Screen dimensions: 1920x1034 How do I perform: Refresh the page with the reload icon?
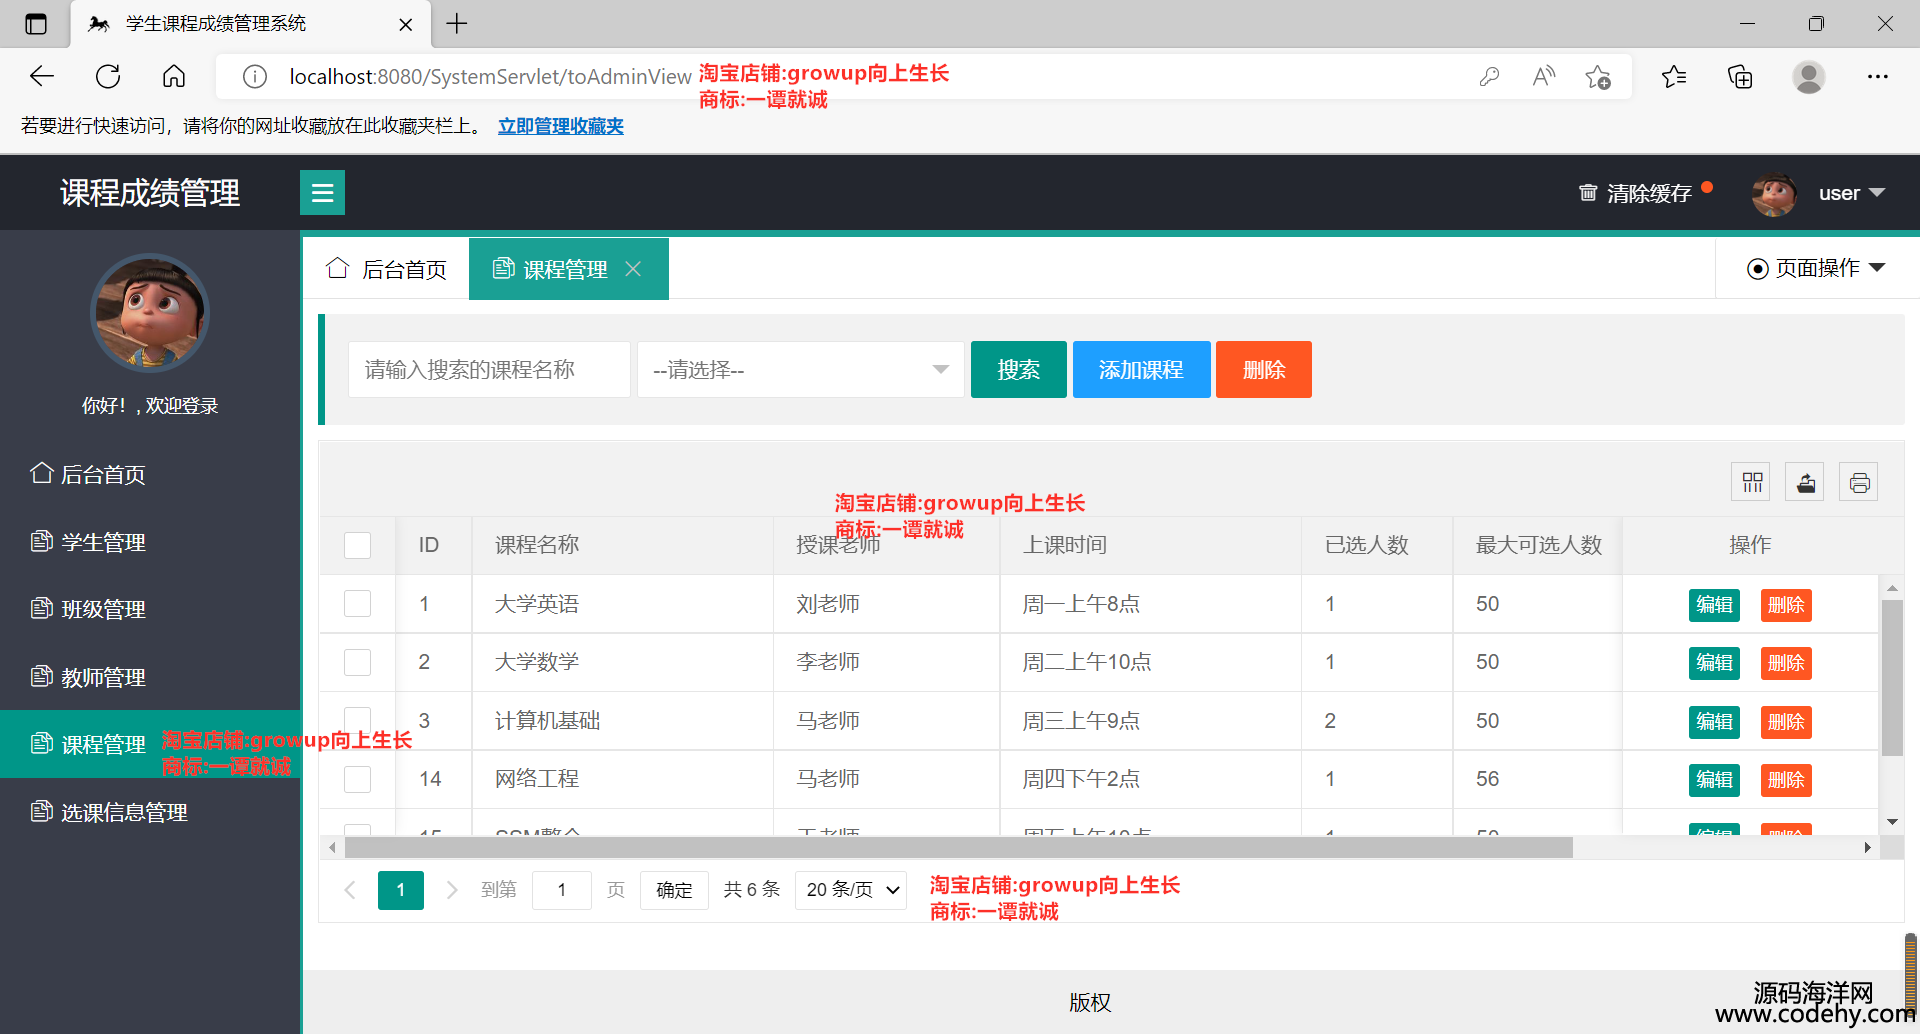pyautogui.click(x=108, y=76)
